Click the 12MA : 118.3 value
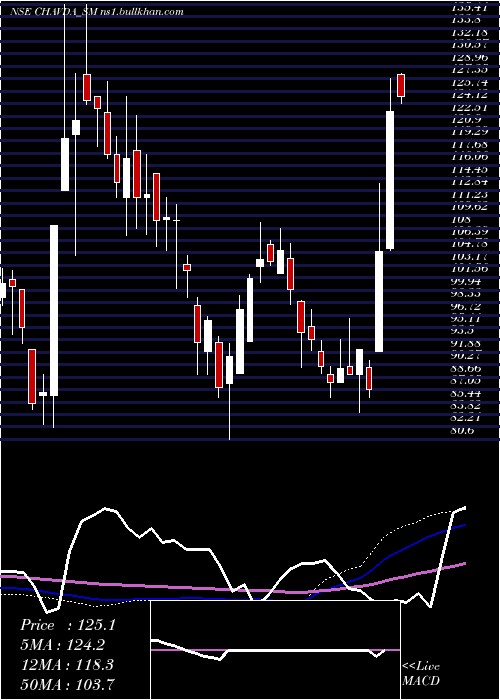The image size is (500, 700). pos(67,664)
